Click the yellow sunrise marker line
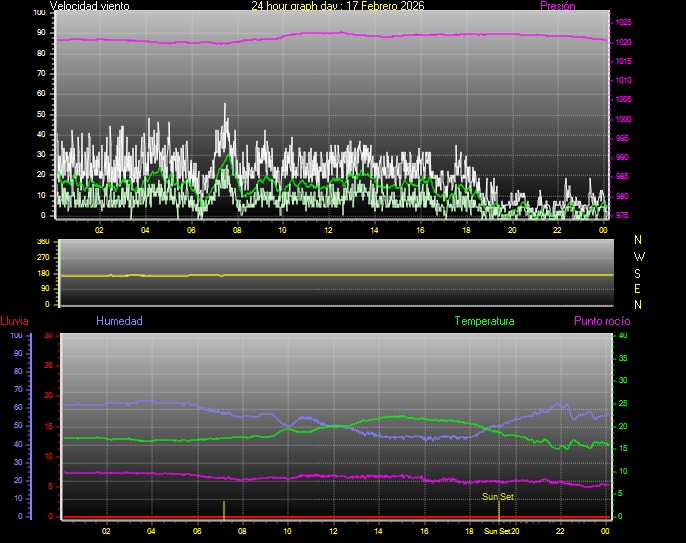 coord(223,508)
